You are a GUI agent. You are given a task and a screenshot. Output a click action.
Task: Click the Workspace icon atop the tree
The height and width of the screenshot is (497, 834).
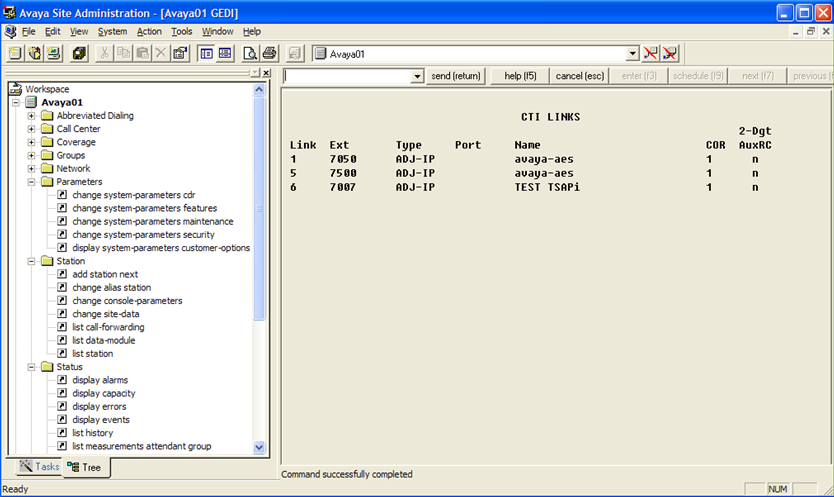tap(15, 89)
